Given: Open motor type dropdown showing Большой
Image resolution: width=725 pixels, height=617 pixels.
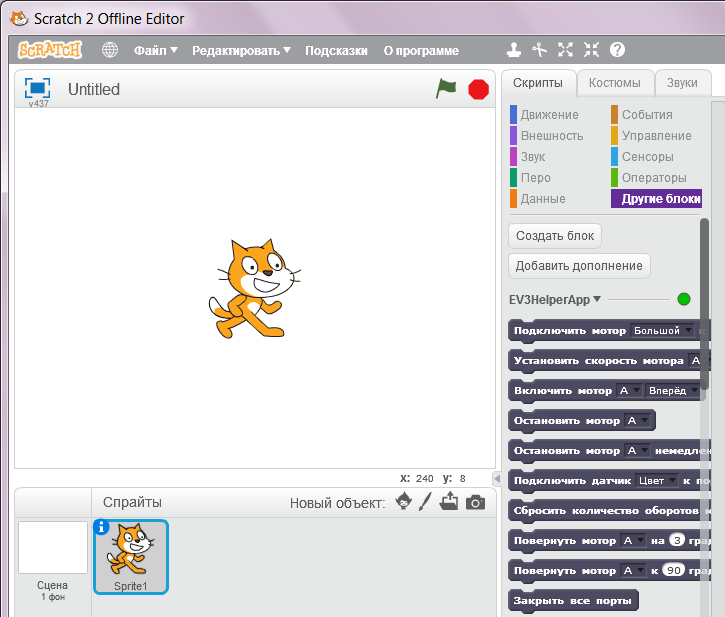Looking at the screenshot, I should [663, 331].
